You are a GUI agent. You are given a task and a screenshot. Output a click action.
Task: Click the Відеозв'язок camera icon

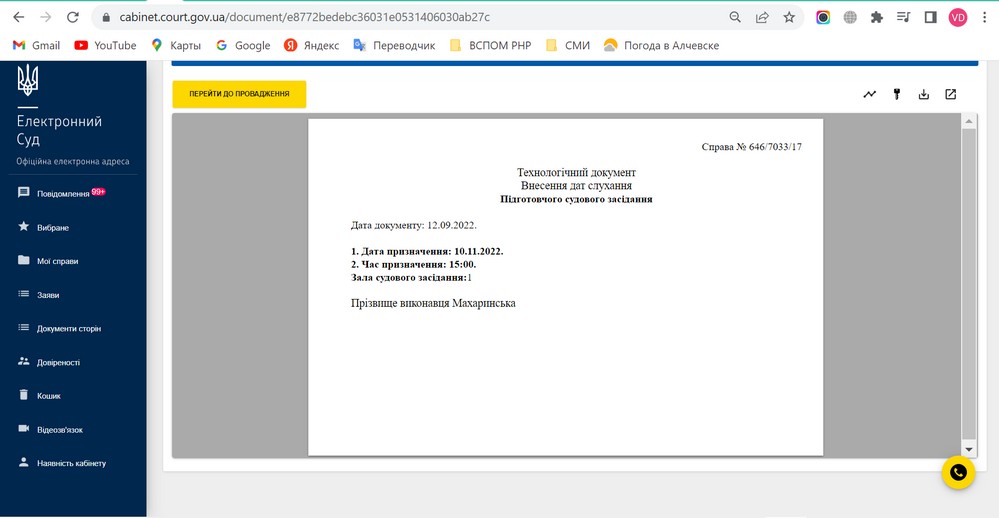pos(24,428)
